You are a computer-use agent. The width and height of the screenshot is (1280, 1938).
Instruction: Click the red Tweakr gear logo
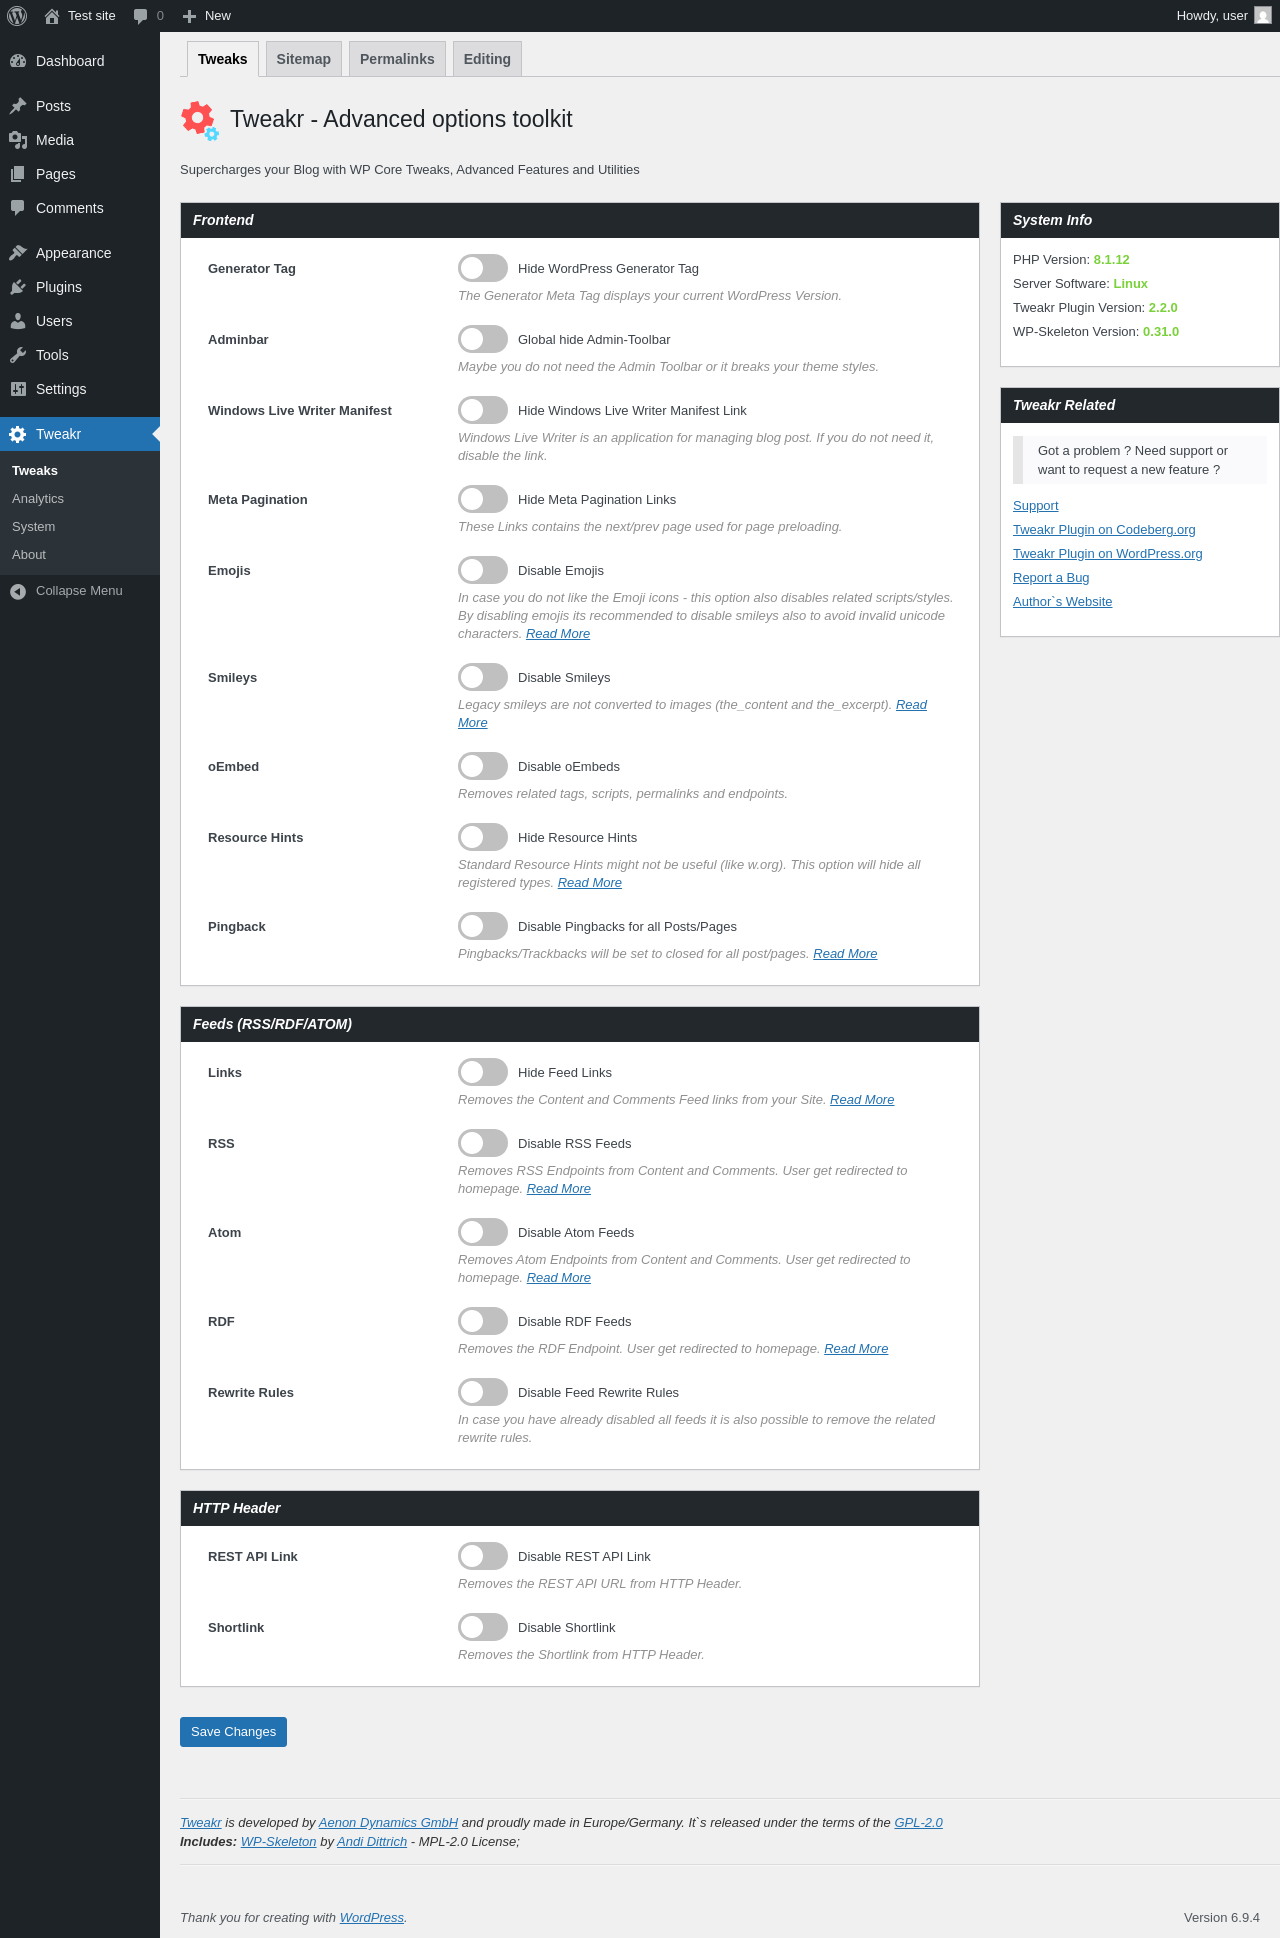[x=200, y=121]
